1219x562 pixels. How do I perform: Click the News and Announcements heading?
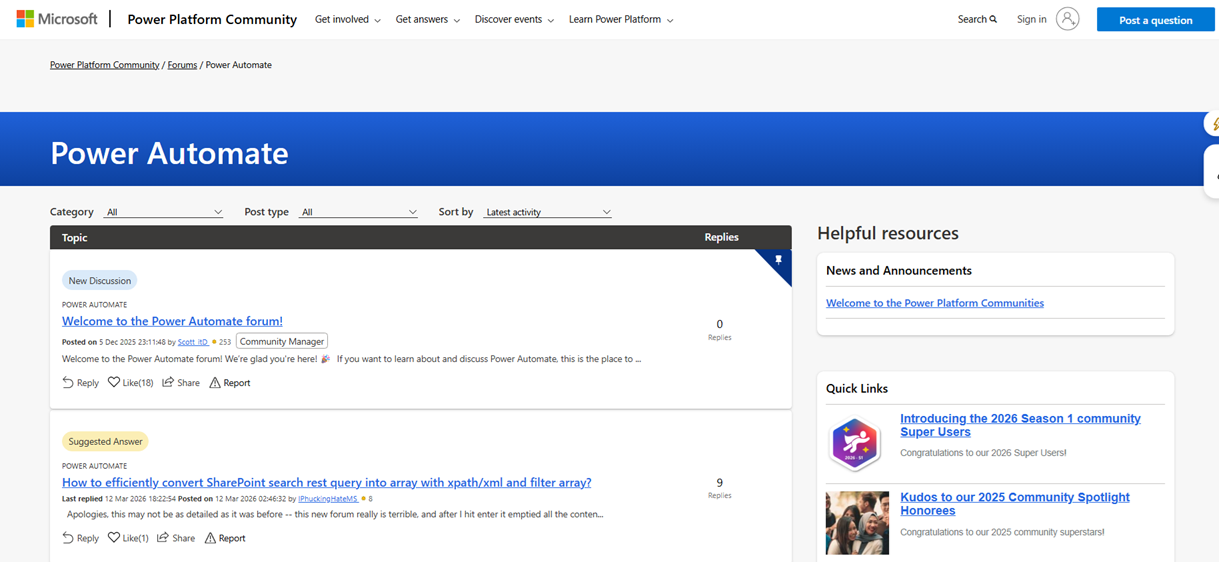(899, 270)
